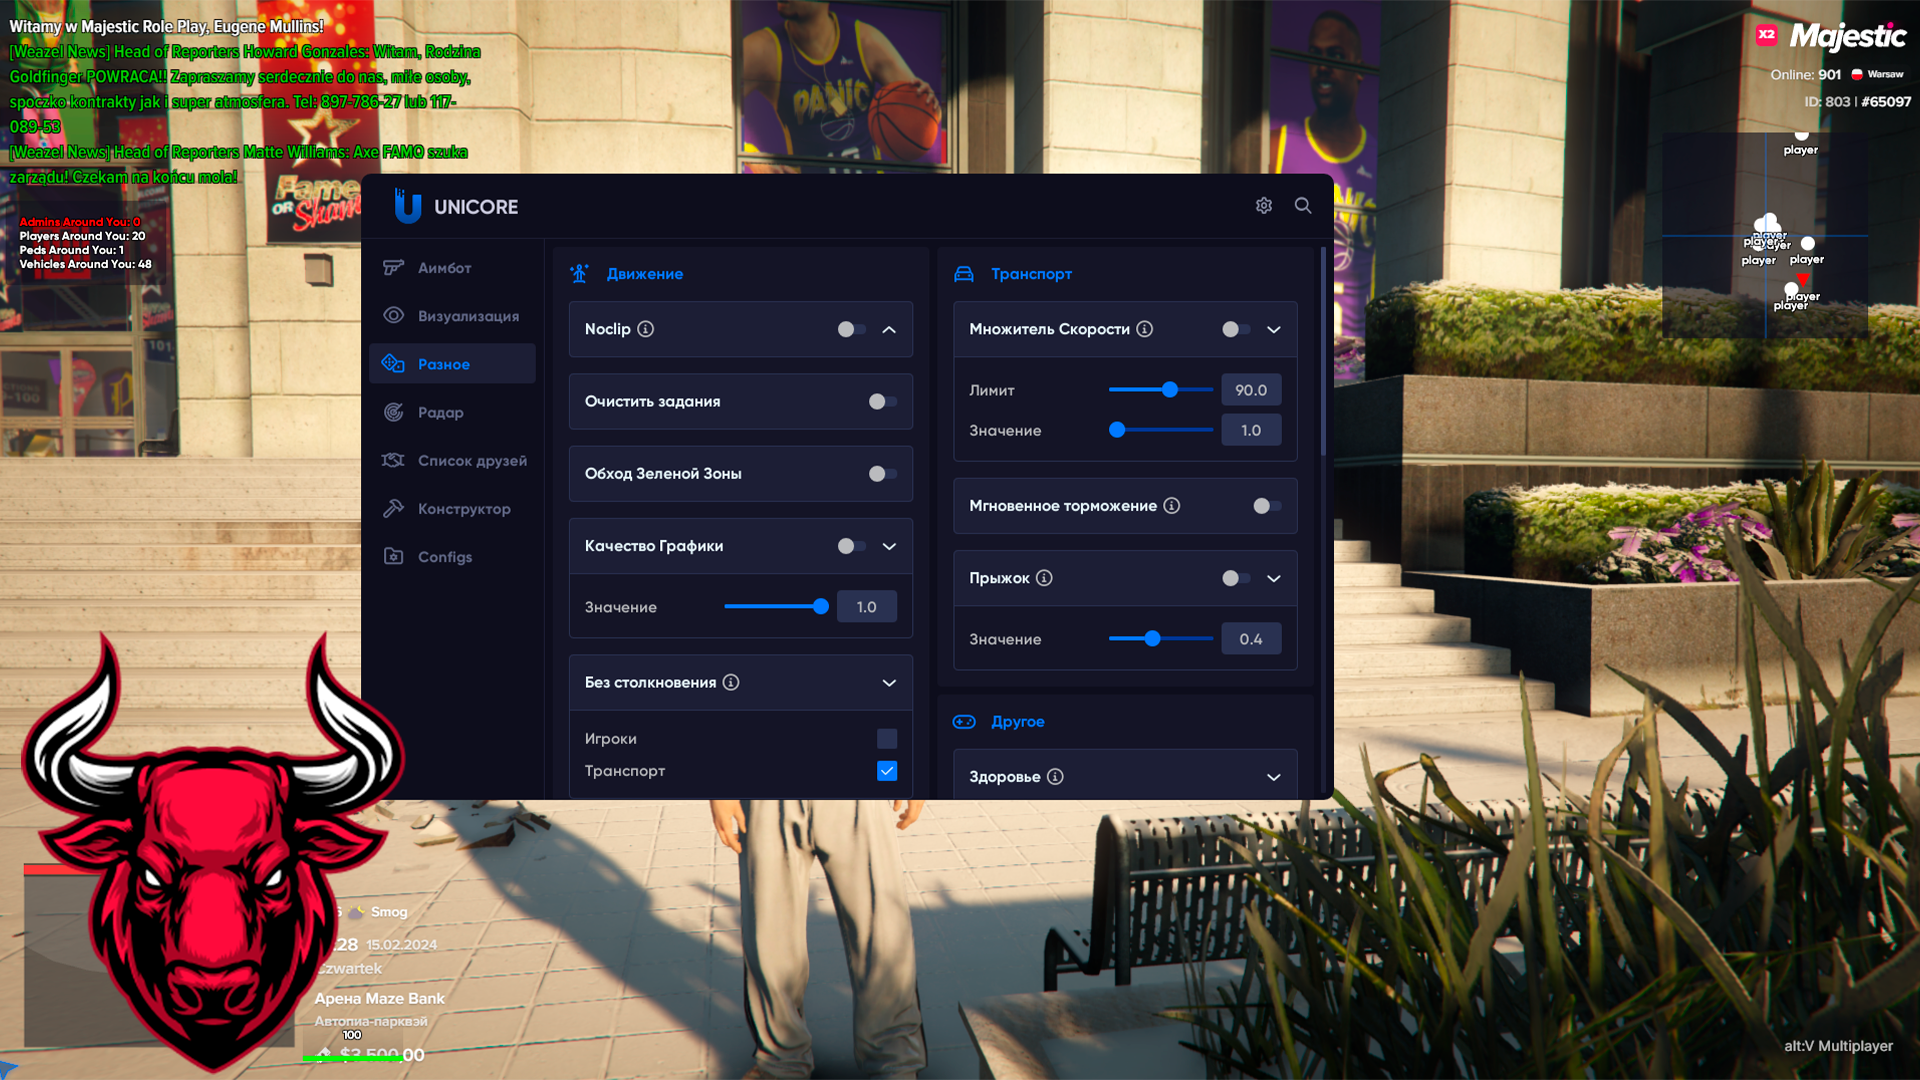Screen dimensions: 1920x1080
Task: Toggle the Noclip switch
Action: [x=851, y=329]
